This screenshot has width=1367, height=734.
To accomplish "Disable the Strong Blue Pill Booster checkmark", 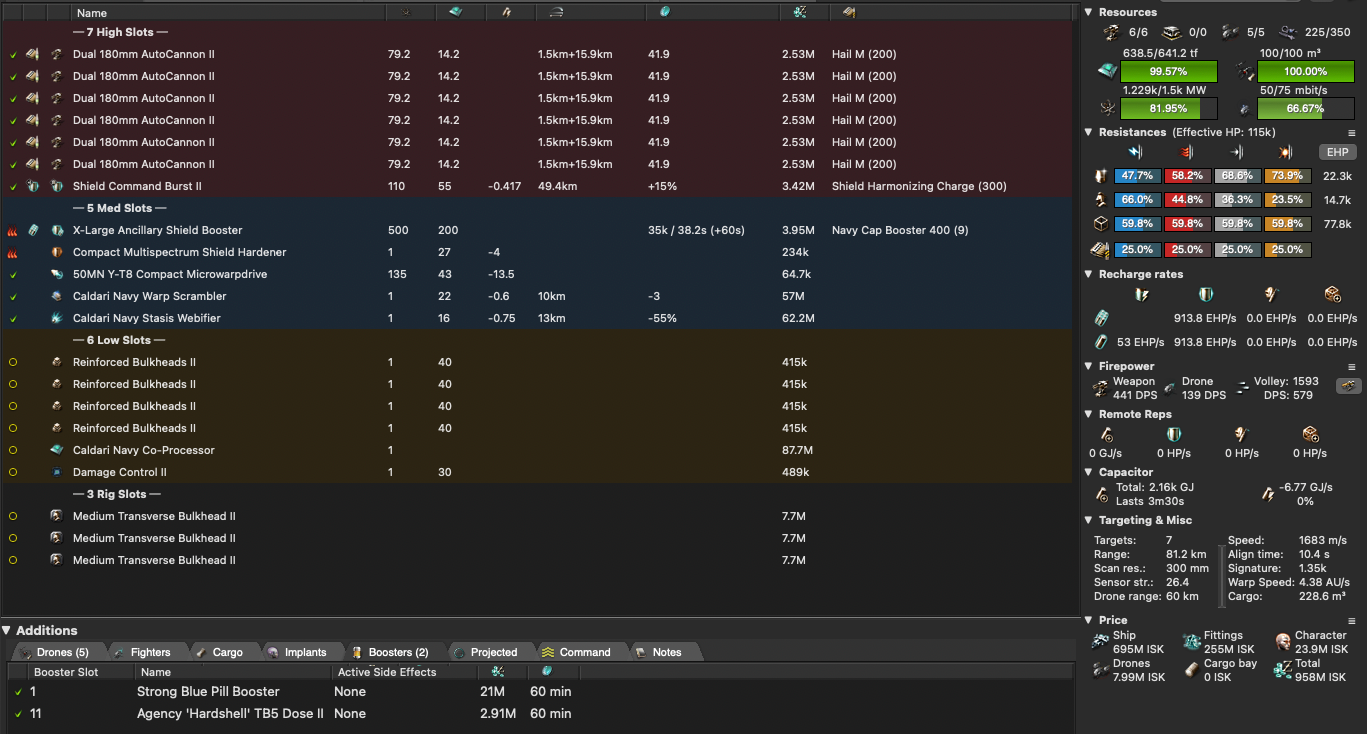I will point(19,692).
